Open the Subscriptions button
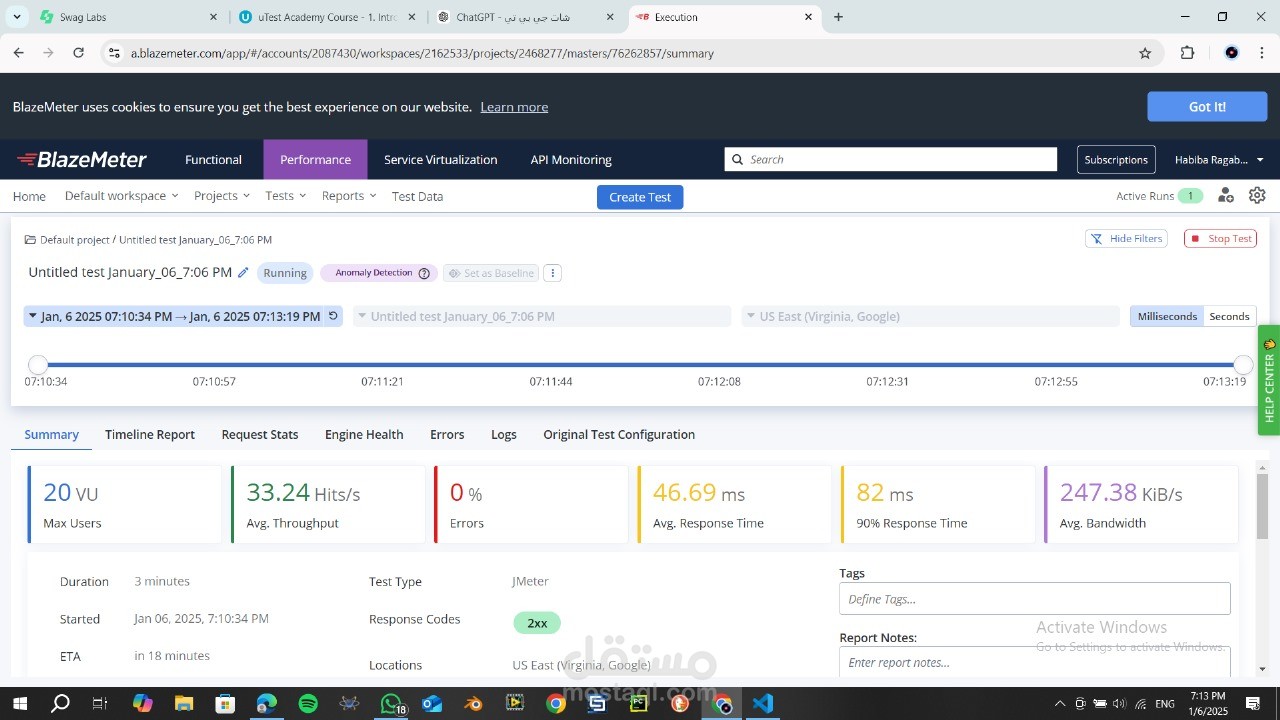Image resolution: width=1280 pixels, height=720 pixels. (x=1116, y=160)
